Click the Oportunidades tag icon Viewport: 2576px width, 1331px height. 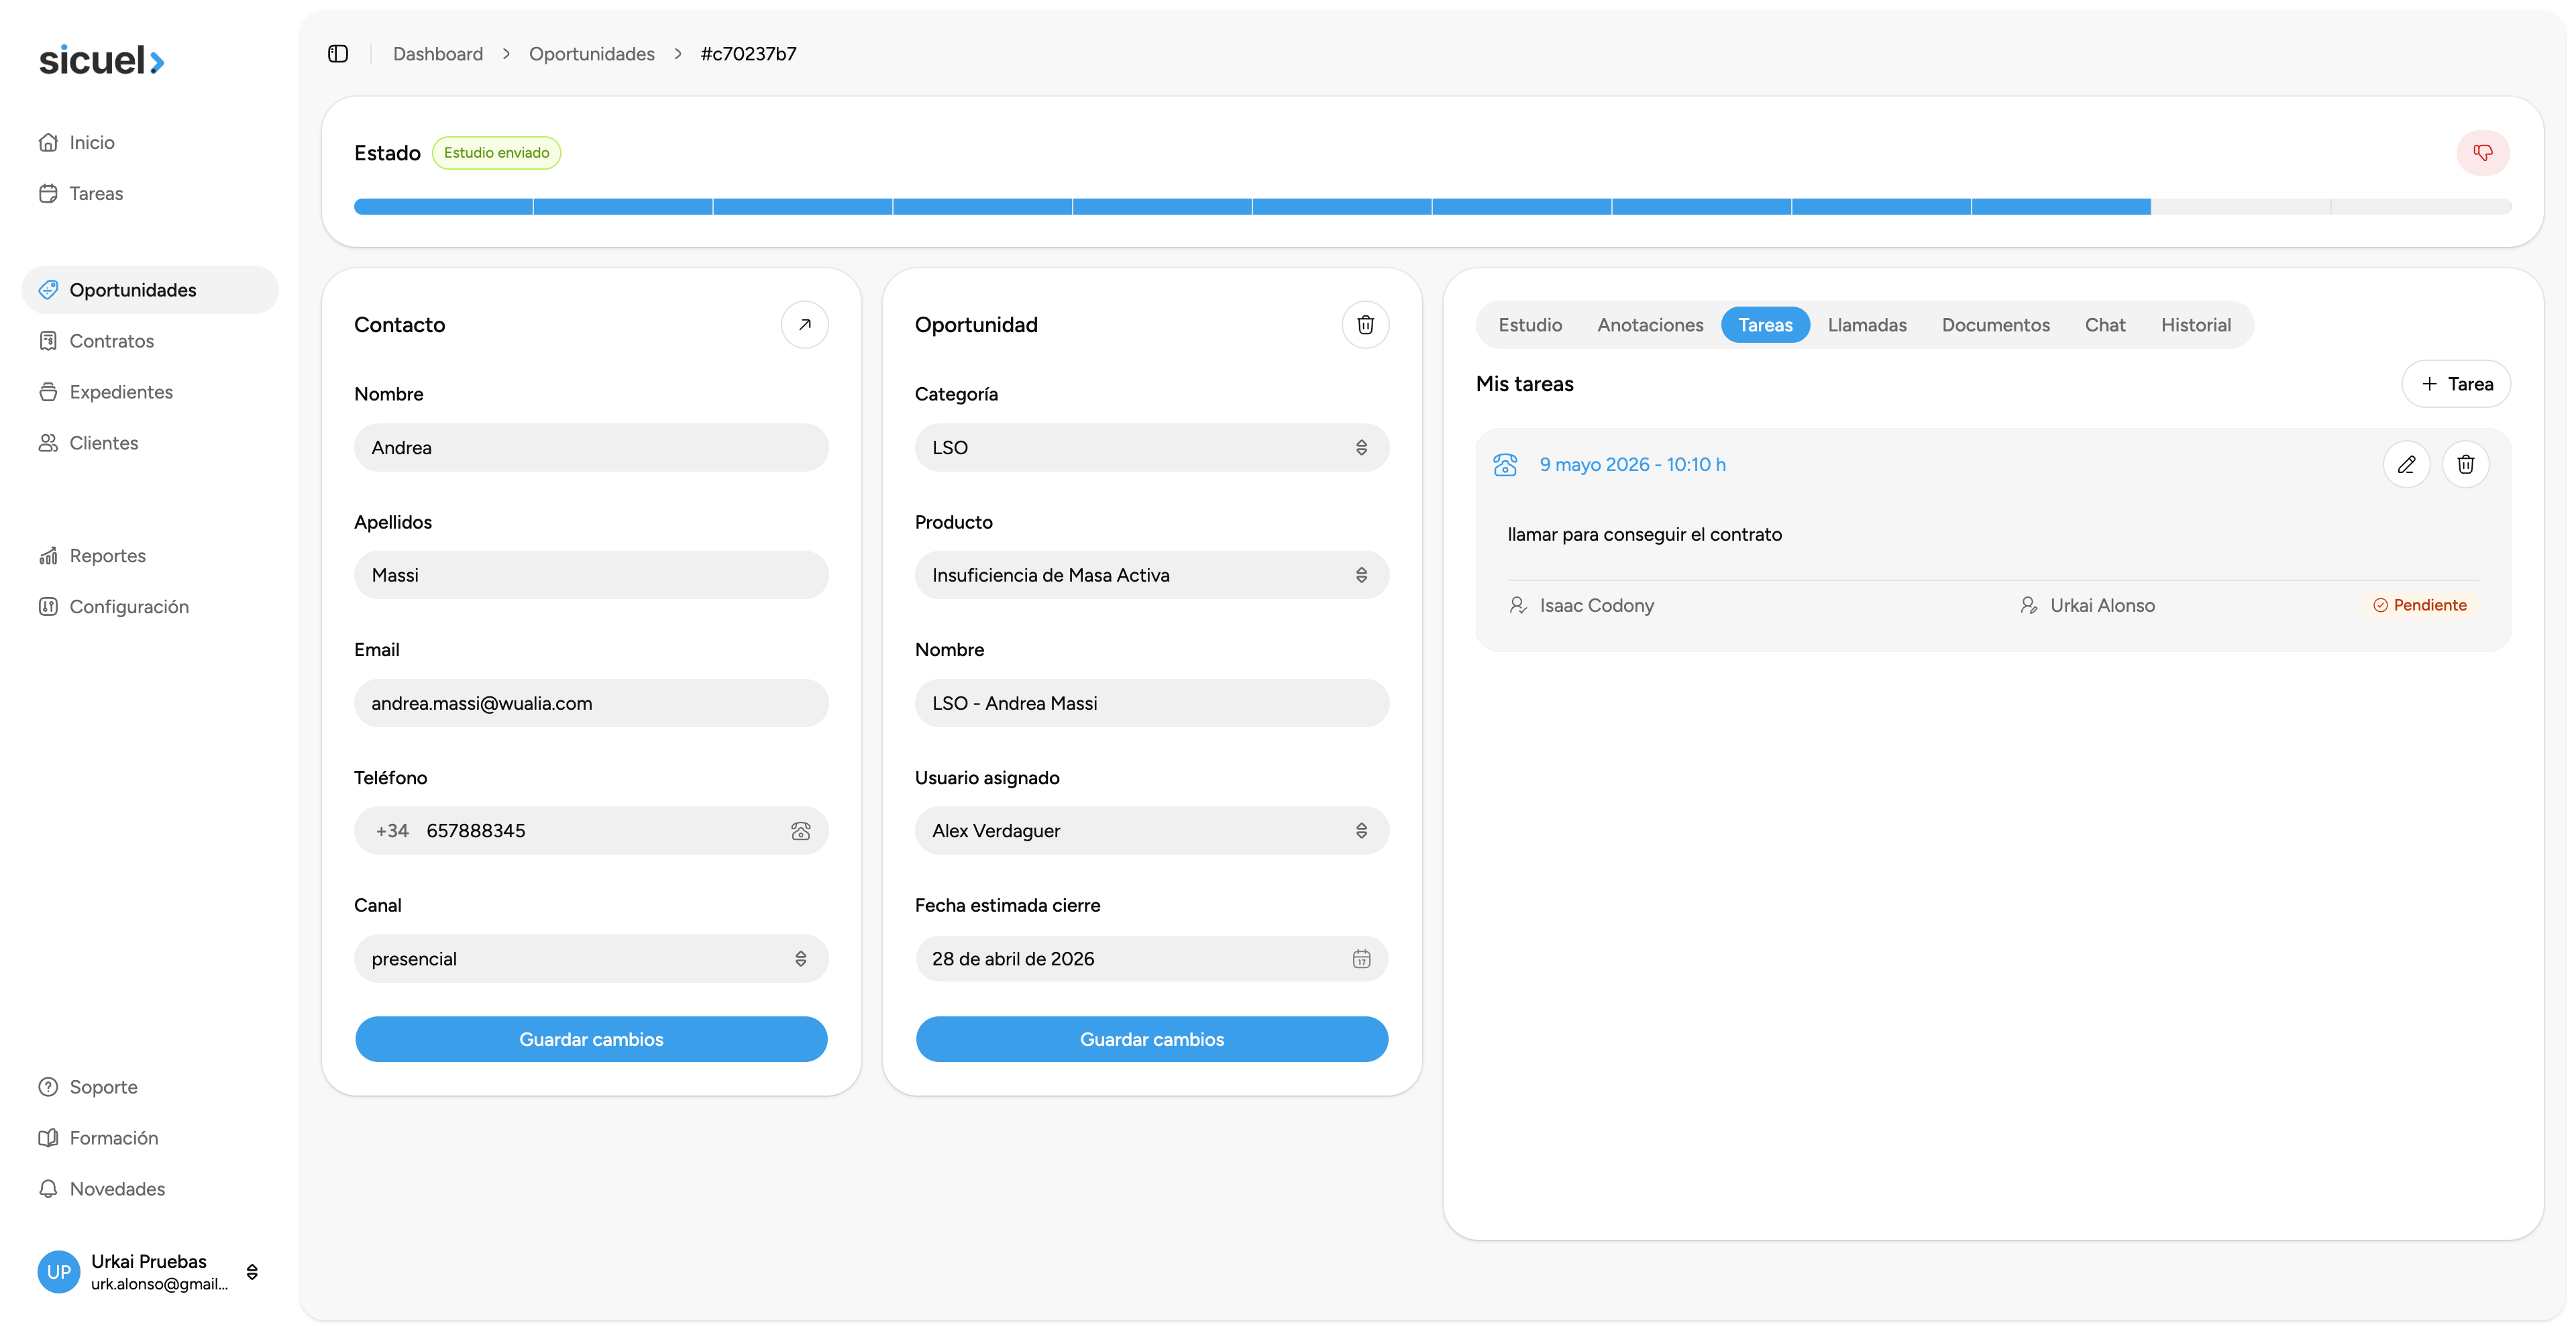click(x=48, y=290)
